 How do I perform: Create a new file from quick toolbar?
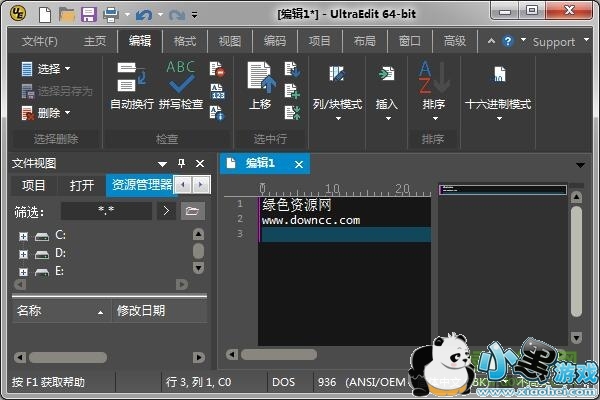coord(45,15)
